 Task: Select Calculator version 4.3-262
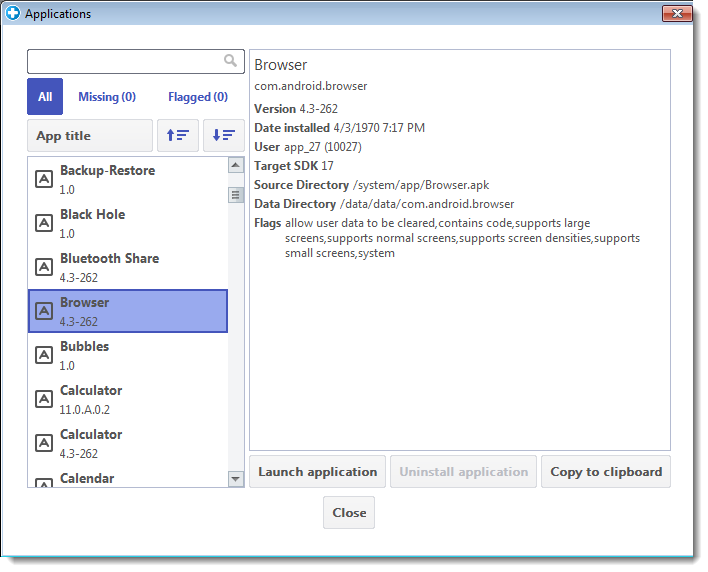point(128,443)
